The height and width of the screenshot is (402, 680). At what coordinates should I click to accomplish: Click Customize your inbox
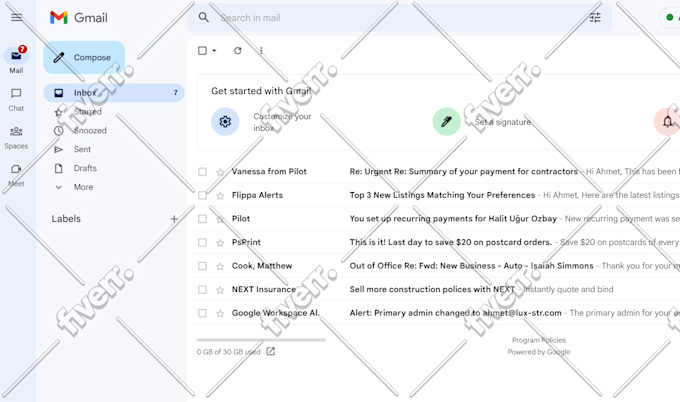(x=282, y=122)
